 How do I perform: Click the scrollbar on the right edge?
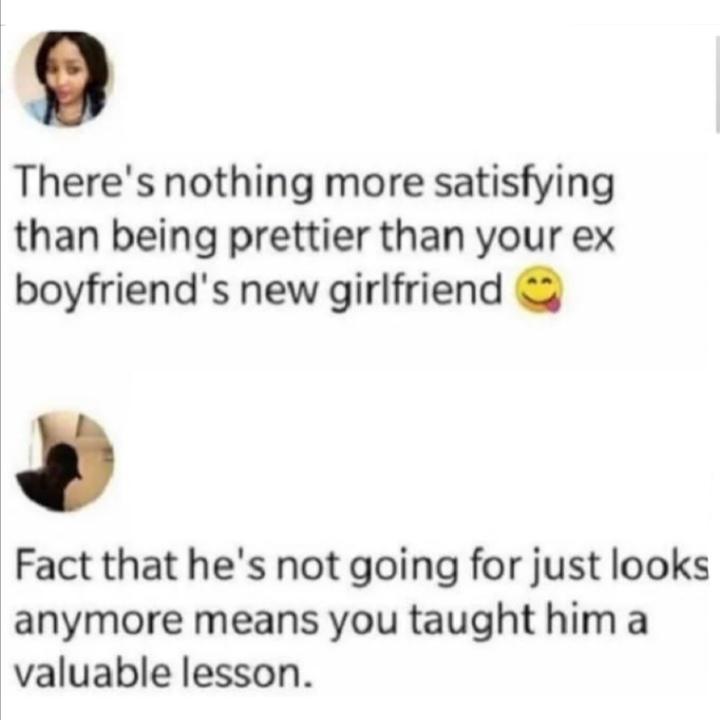click(717, 85)
